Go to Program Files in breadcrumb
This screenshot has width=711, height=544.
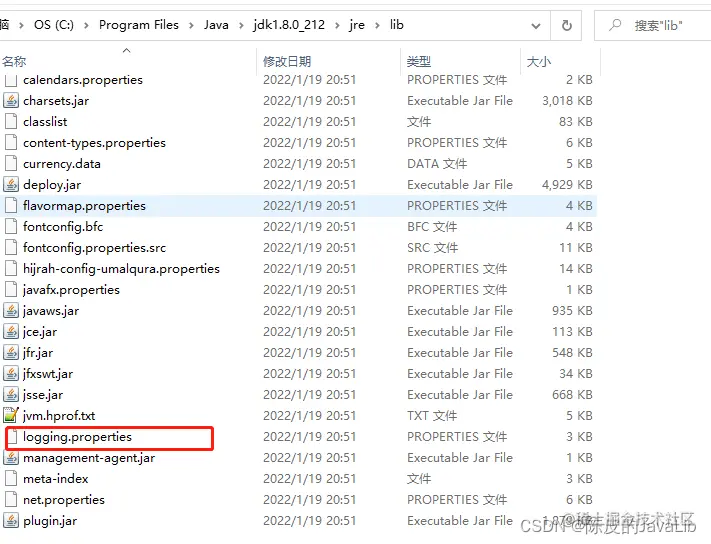(139, 24)
